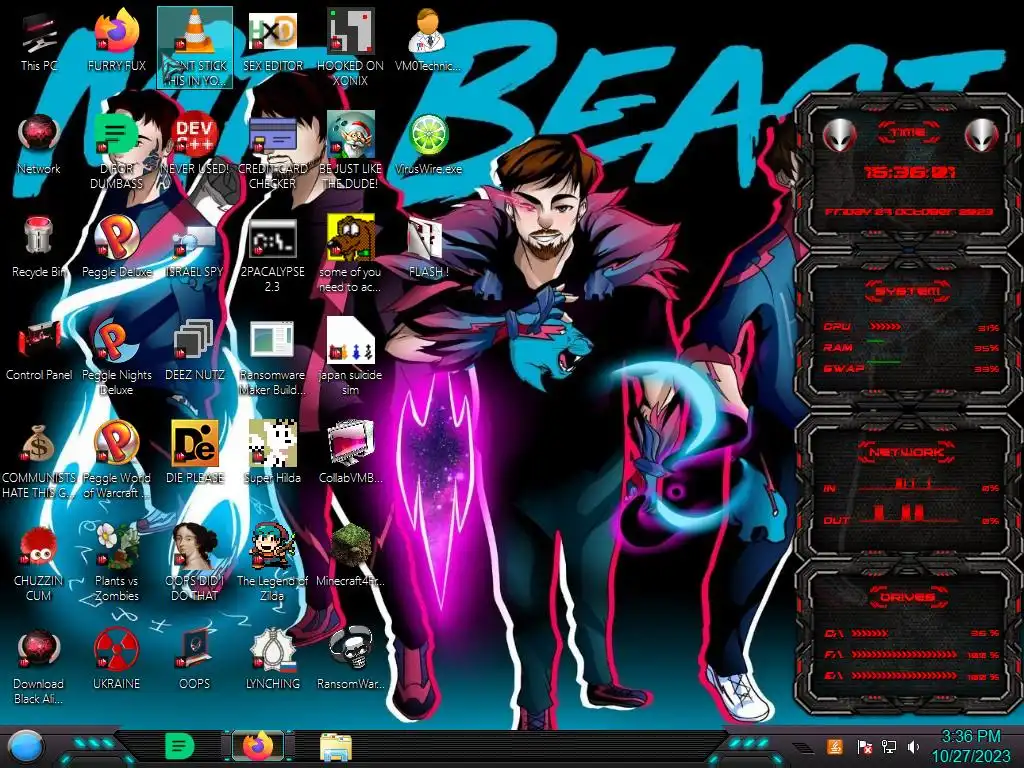
Task: Open the Download Black Ali... icon
Action: pos(39,650)
